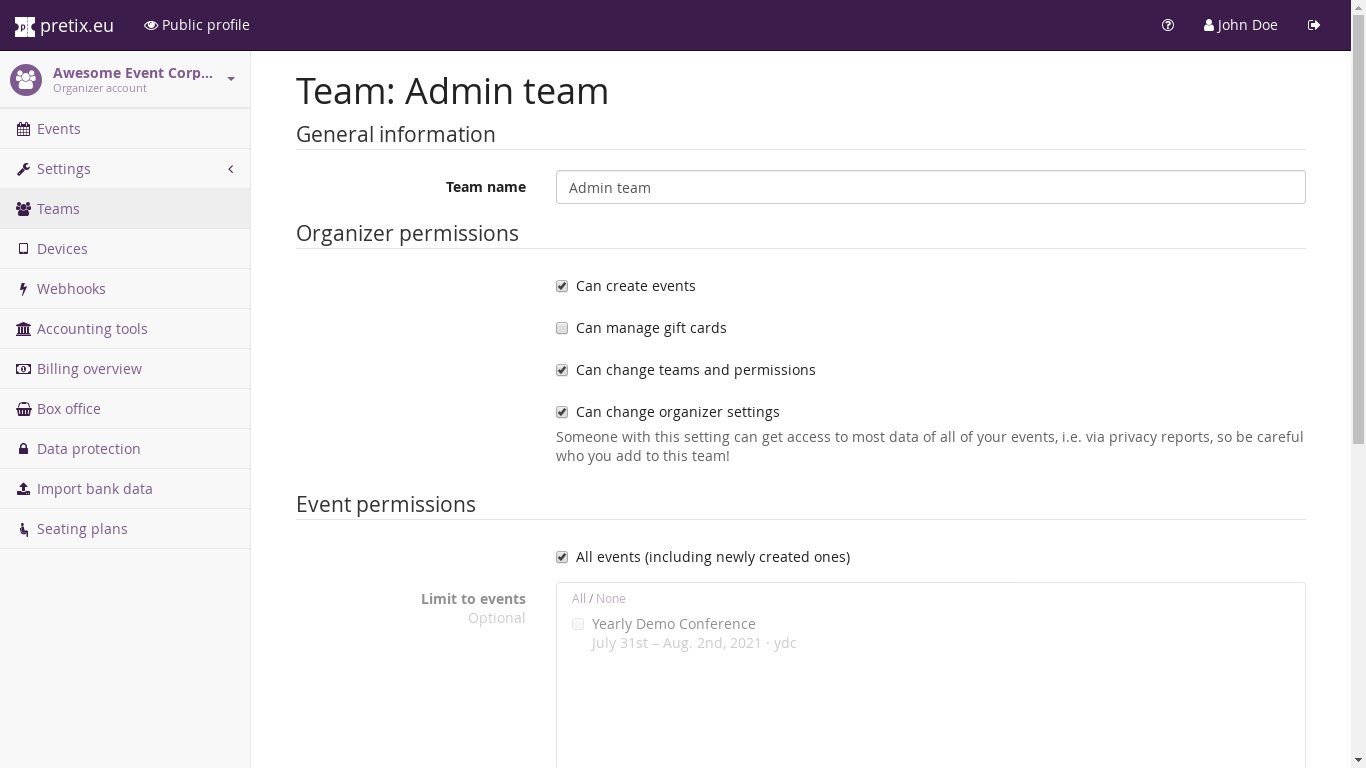Image resolution: width=1366 pixels, height=768 pixels.
Task: Click the John Doe user account link
Action: click(1241, 25)
